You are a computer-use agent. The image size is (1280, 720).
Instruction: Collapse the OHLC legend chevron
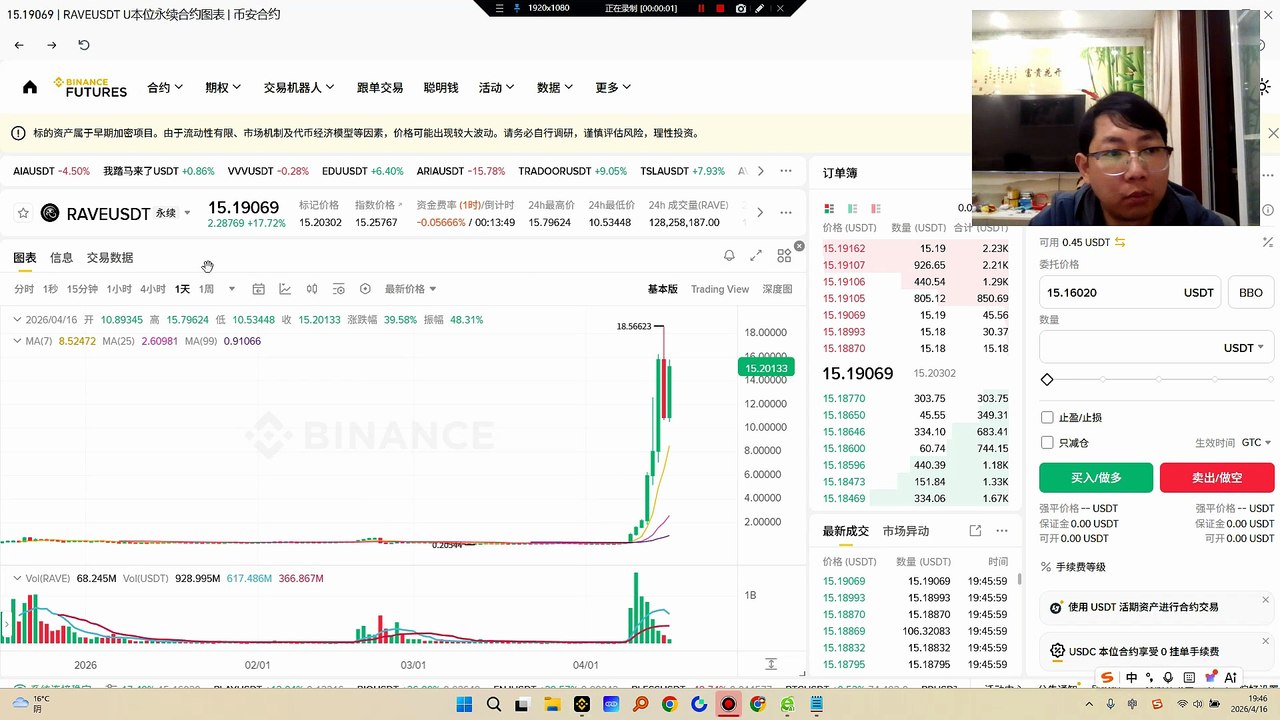point(17,319)
